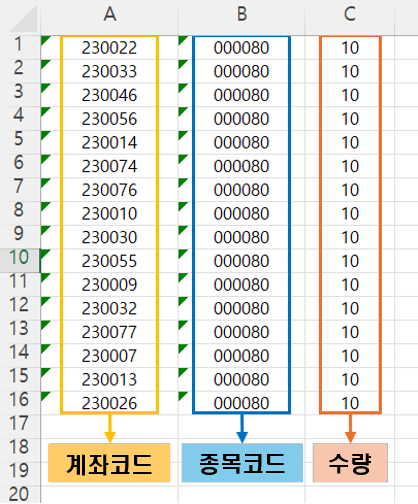Image resolution: width=418 pixels, height=504 pixels.
Task: Click quantity 10 in row 16
Action: [350, 403]
